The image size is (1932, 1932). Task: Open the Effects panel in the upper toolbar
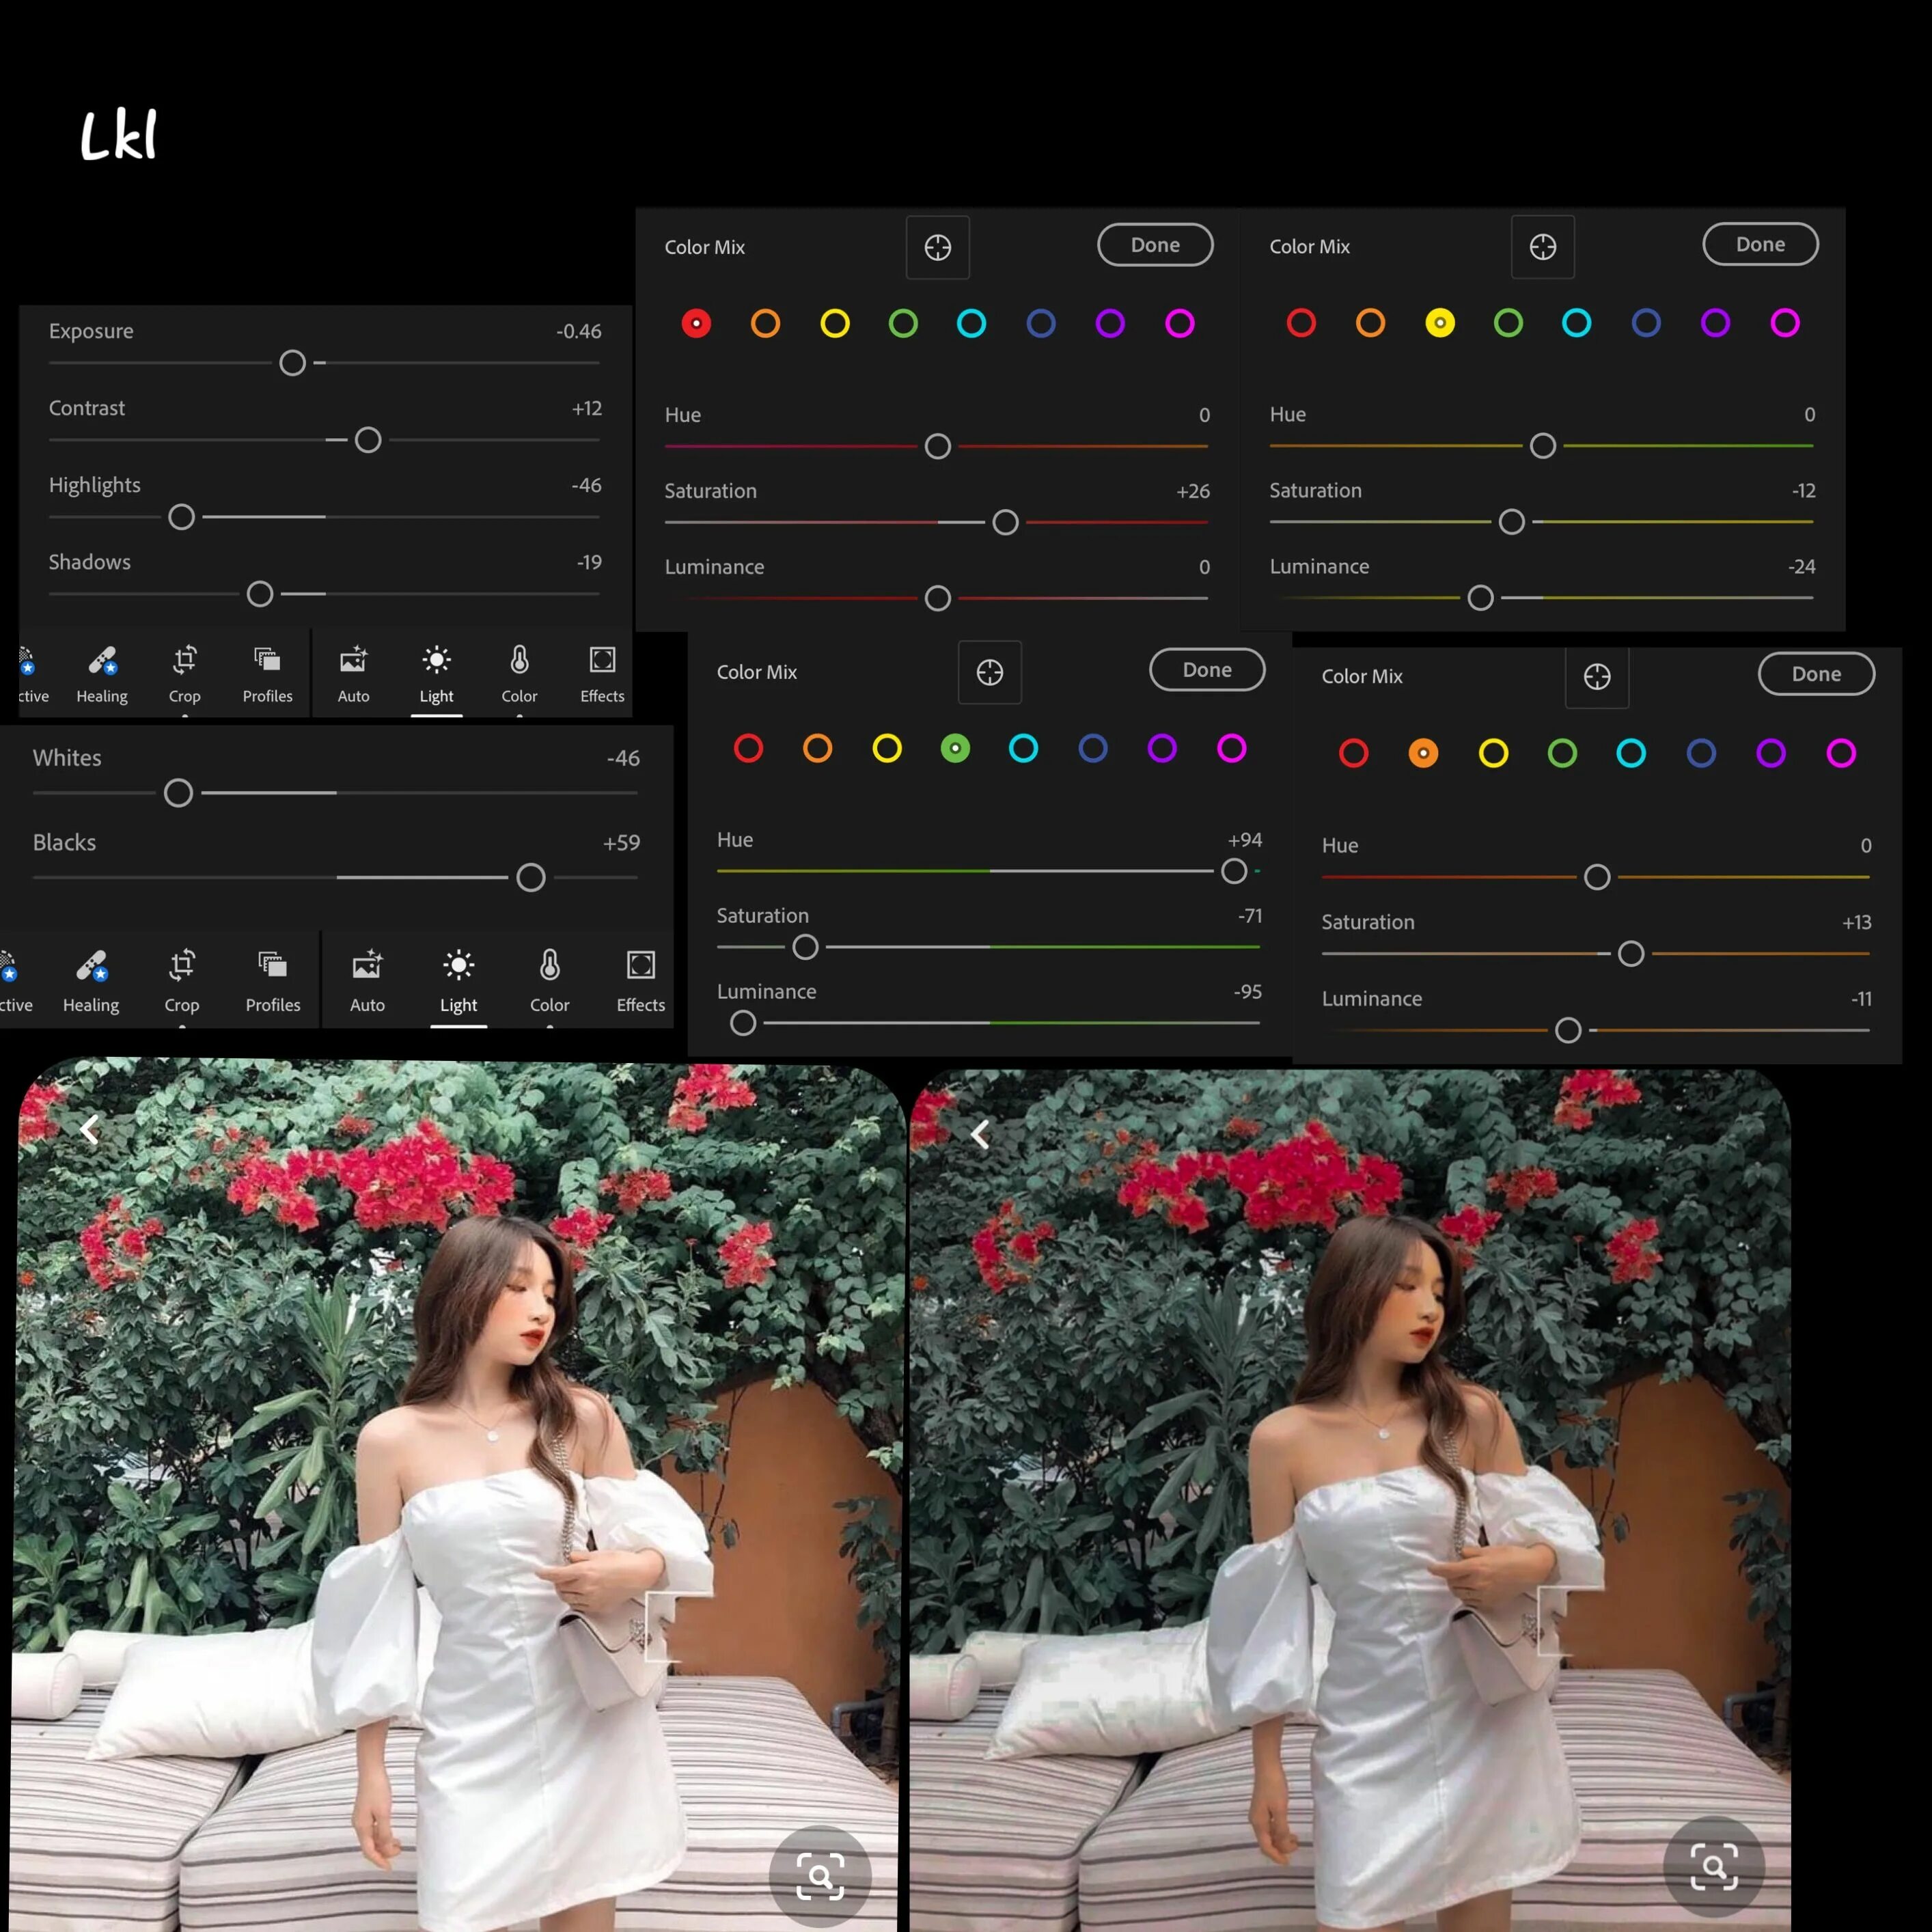point(602,673)
